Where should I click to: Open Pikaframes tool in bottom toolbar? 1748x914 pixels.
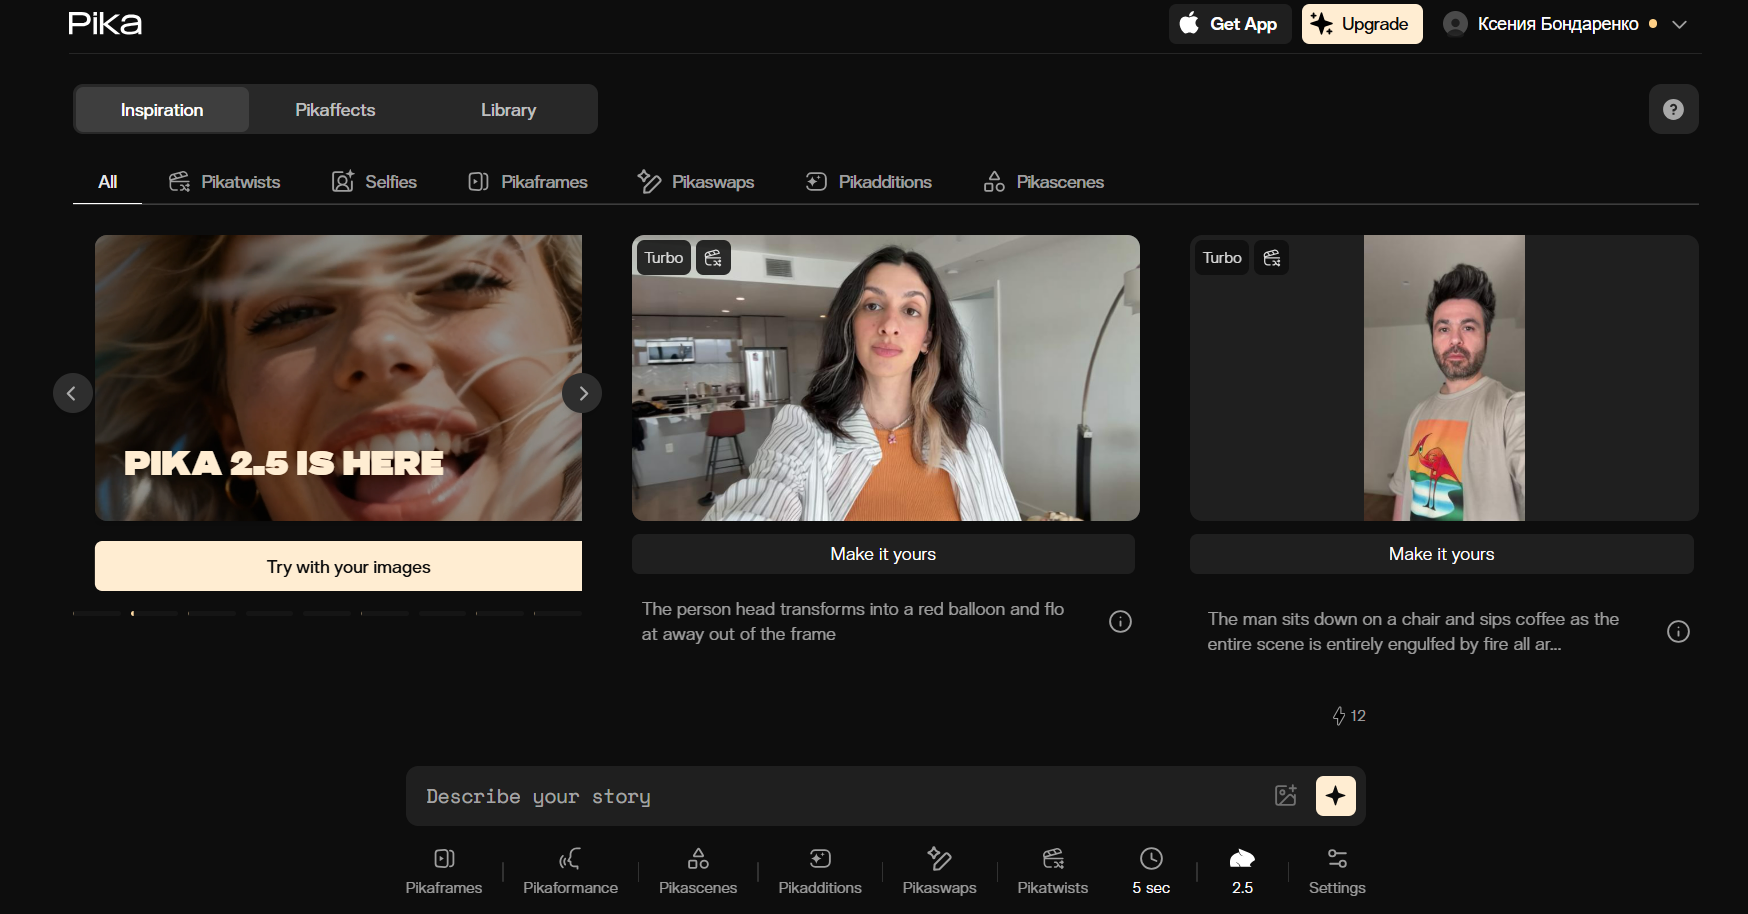444,871
